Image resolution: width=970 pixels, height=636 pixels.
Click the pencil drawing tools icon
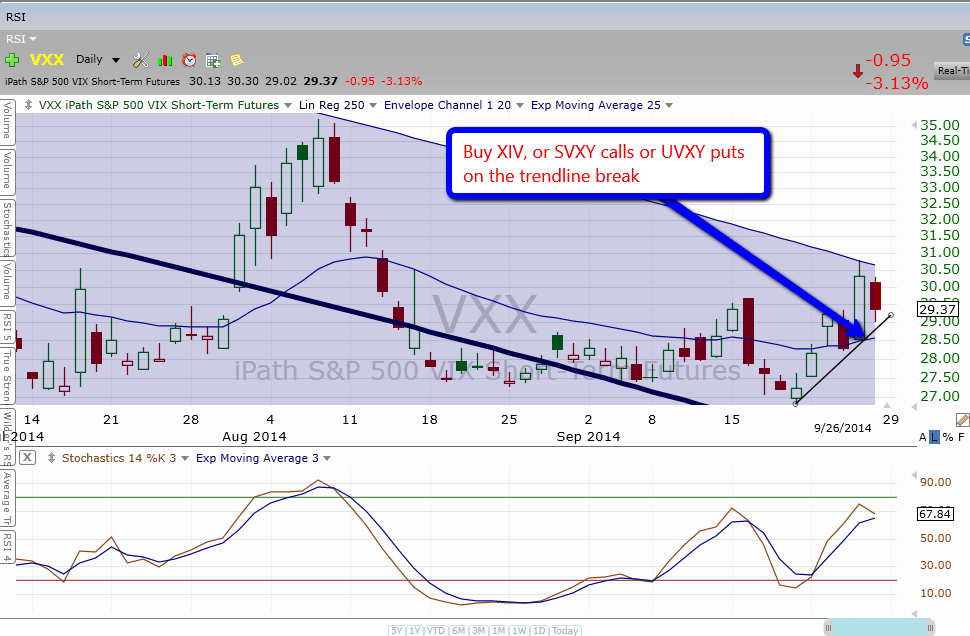click(962, 420)
